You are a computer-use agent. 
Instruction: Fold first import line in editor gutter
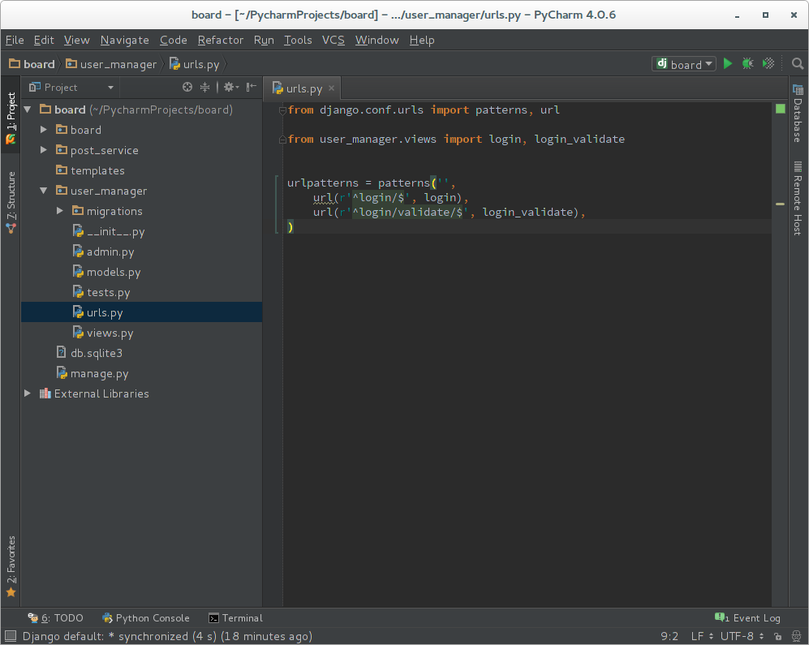[282, 110]
